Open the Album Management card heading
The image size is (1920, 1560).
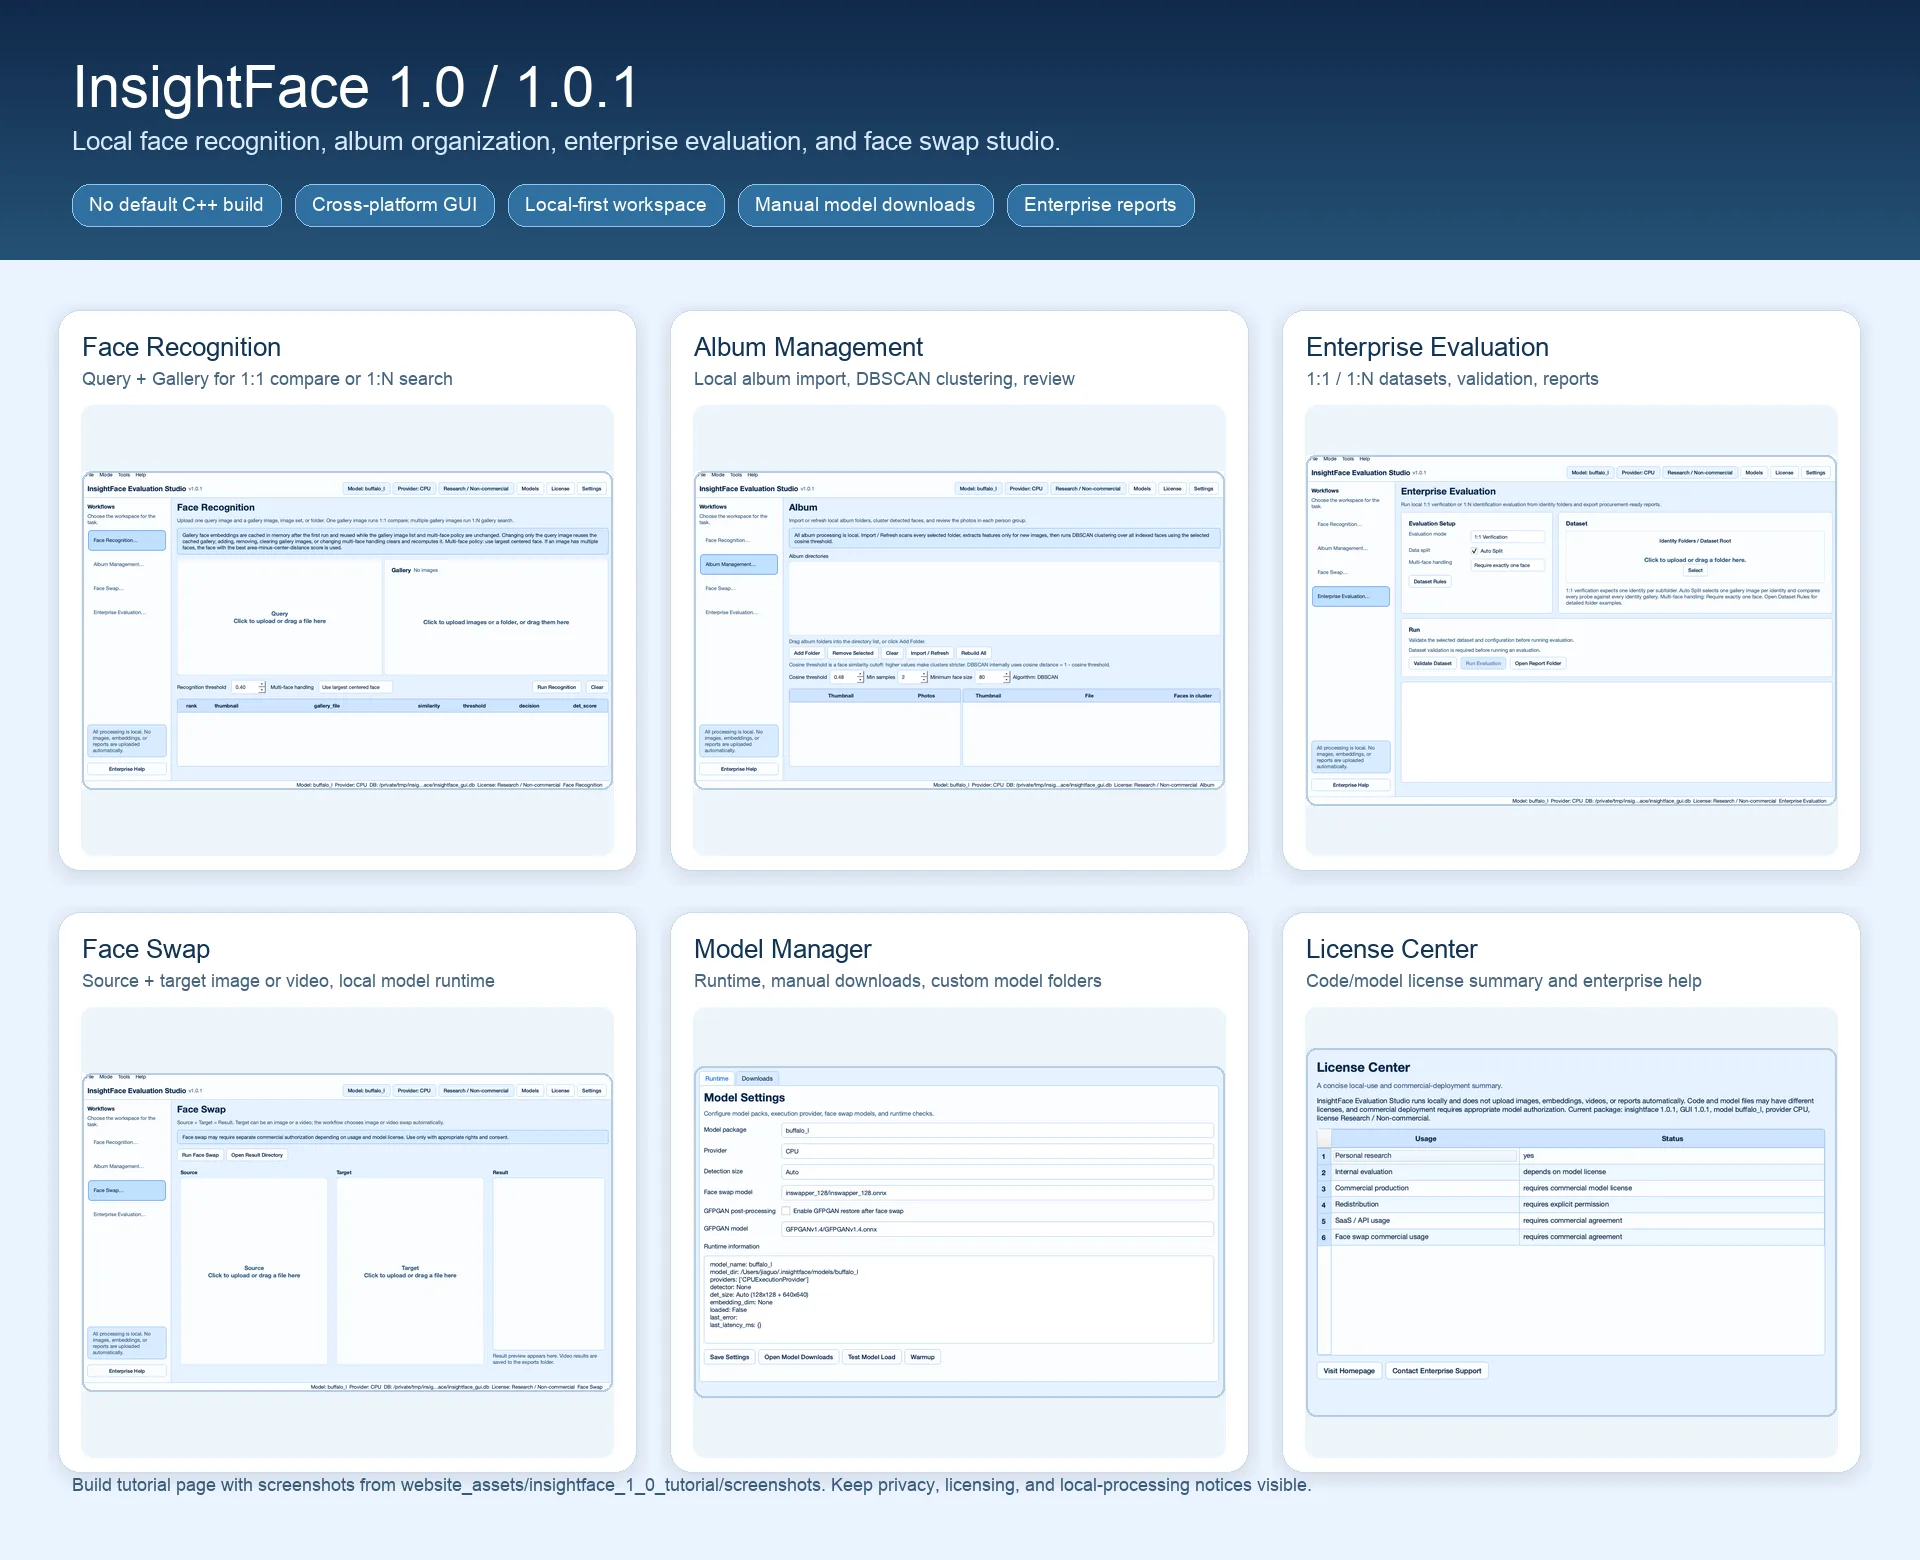[x=808, y=347]
